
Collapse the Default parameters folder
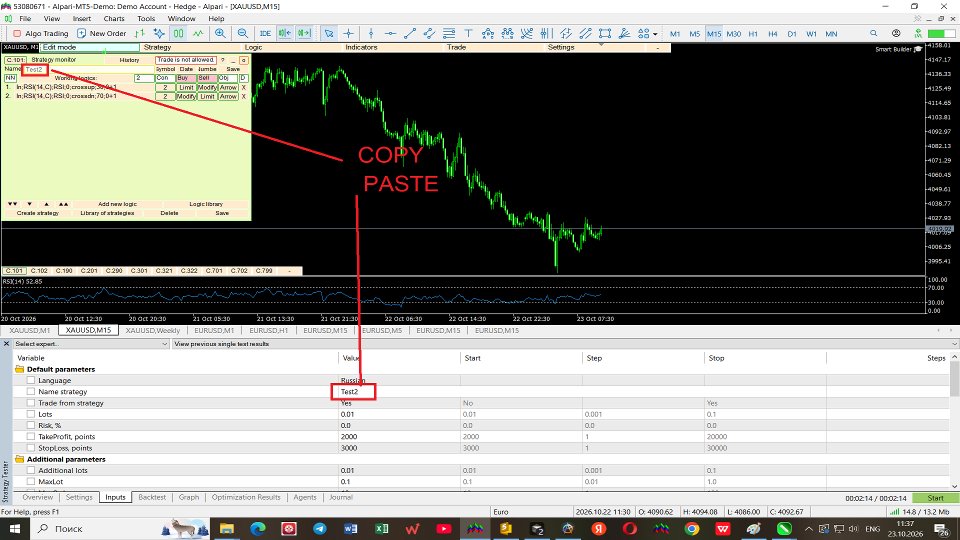tap(20, 369)
